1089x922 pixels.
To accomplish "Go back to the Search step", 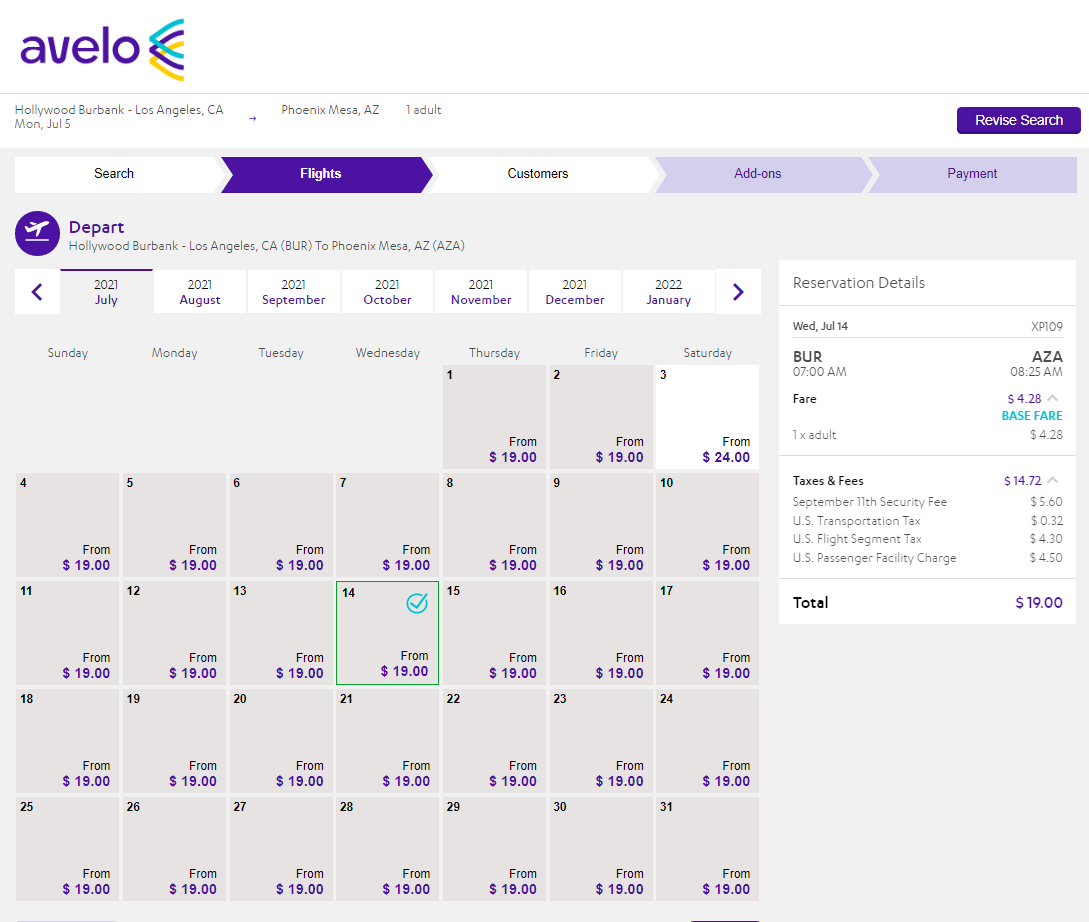I will coord(114,174).
